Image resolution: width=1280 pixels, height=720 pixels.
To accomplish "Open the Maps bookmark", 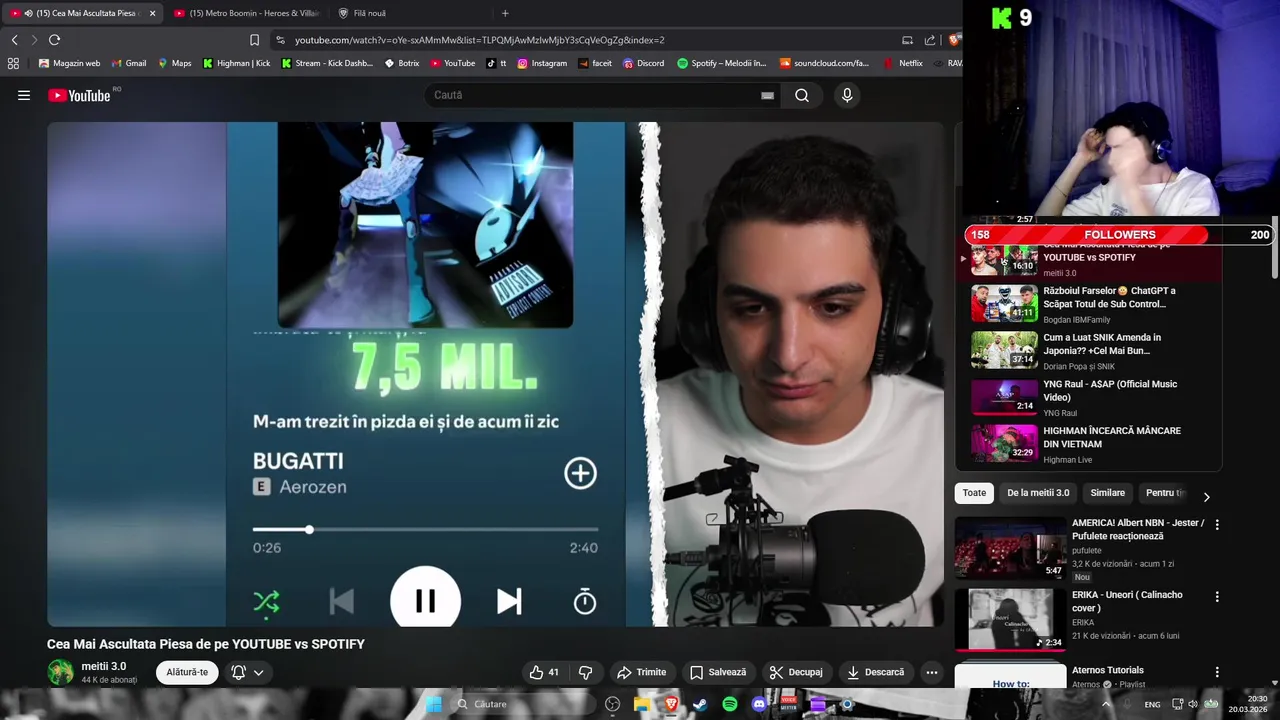I will [x=174, y=63].
